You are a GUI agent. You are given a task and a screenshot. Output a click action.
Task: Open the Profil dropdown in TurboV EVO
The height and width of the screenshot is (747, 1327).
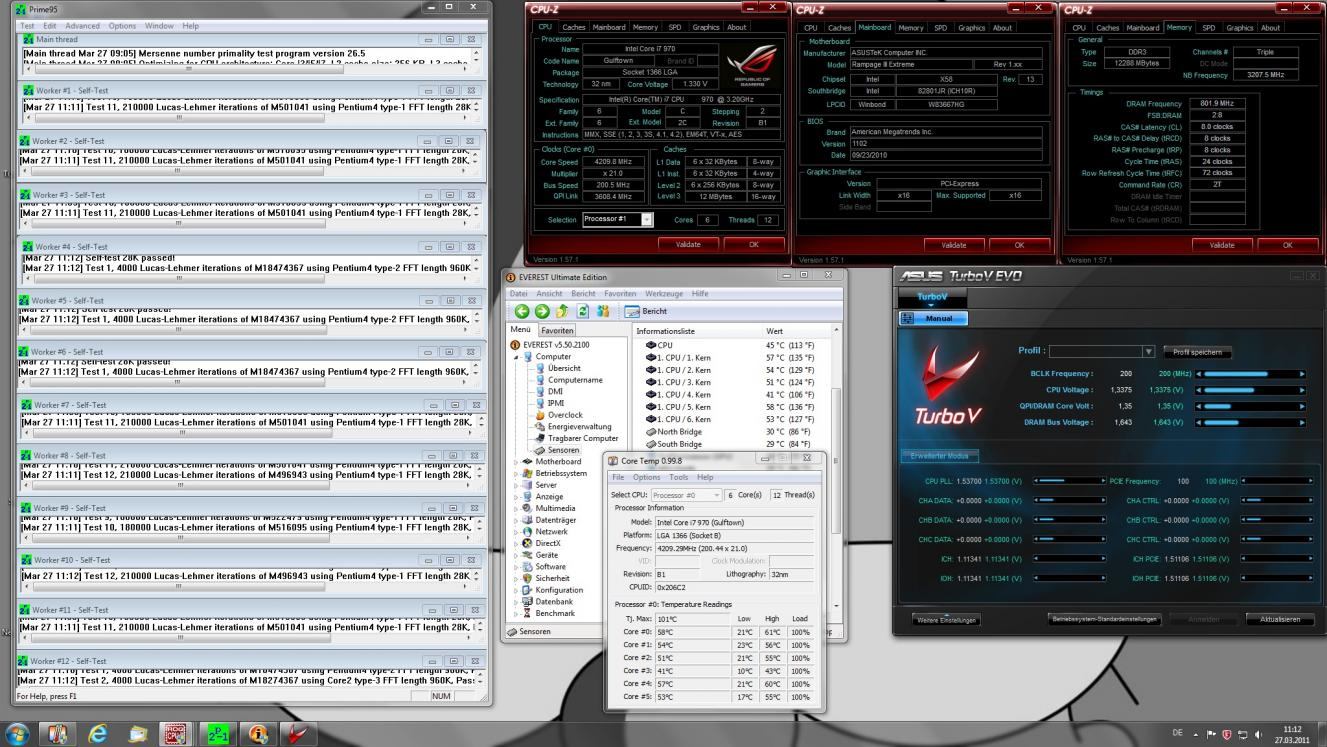[x=1148, y=352]
